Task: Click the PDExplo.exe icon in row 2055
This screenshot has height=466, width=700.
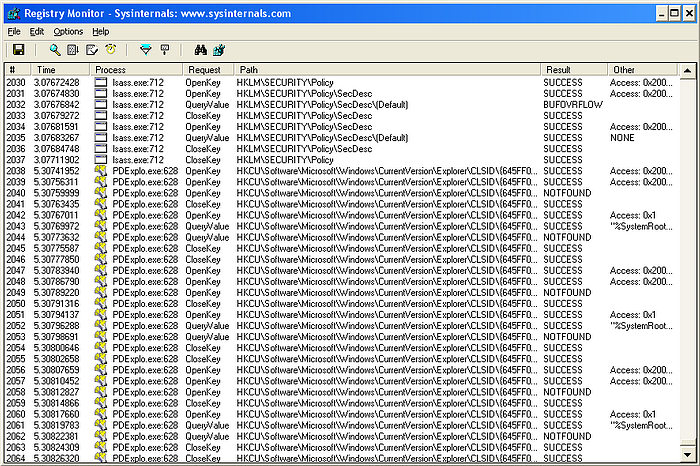Action: click(x=101, y=358)
